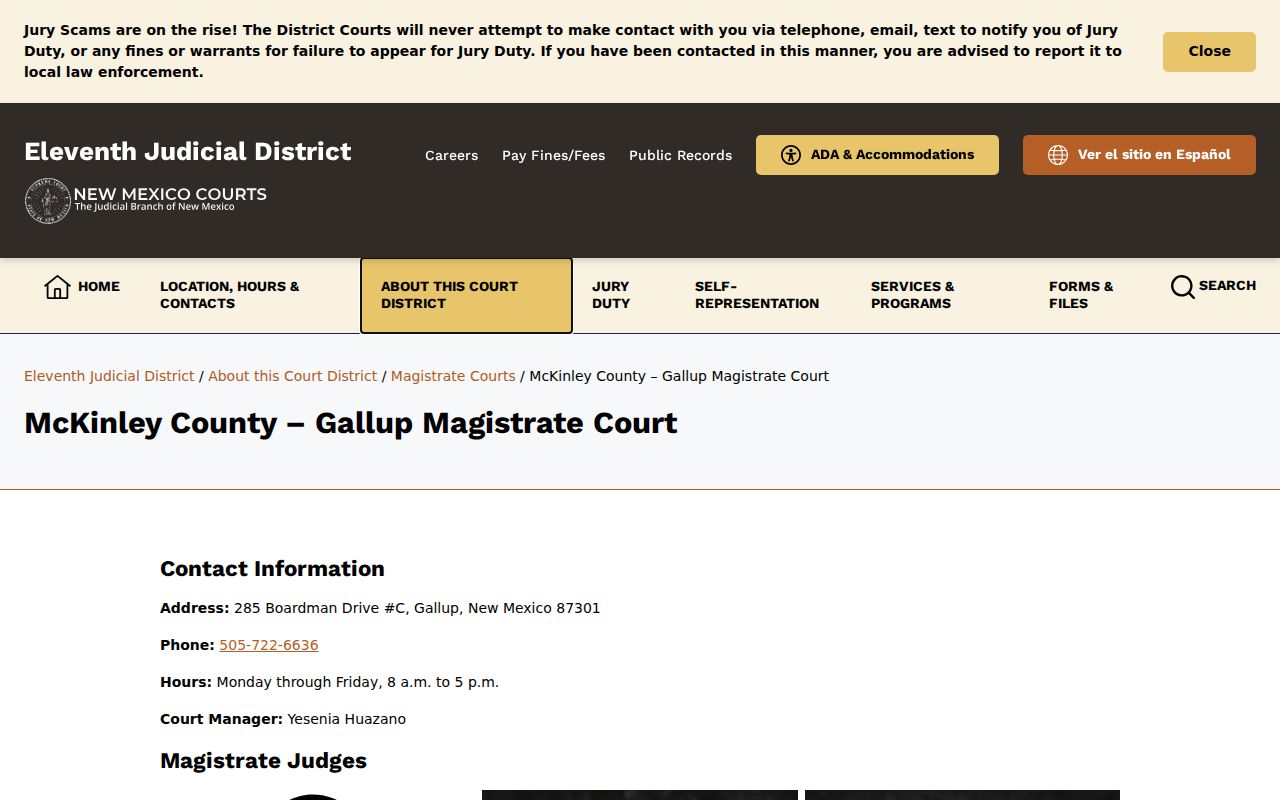1280x800 pixels.
Task: Close the Jury Scams alert banner
Action: 1209,51
